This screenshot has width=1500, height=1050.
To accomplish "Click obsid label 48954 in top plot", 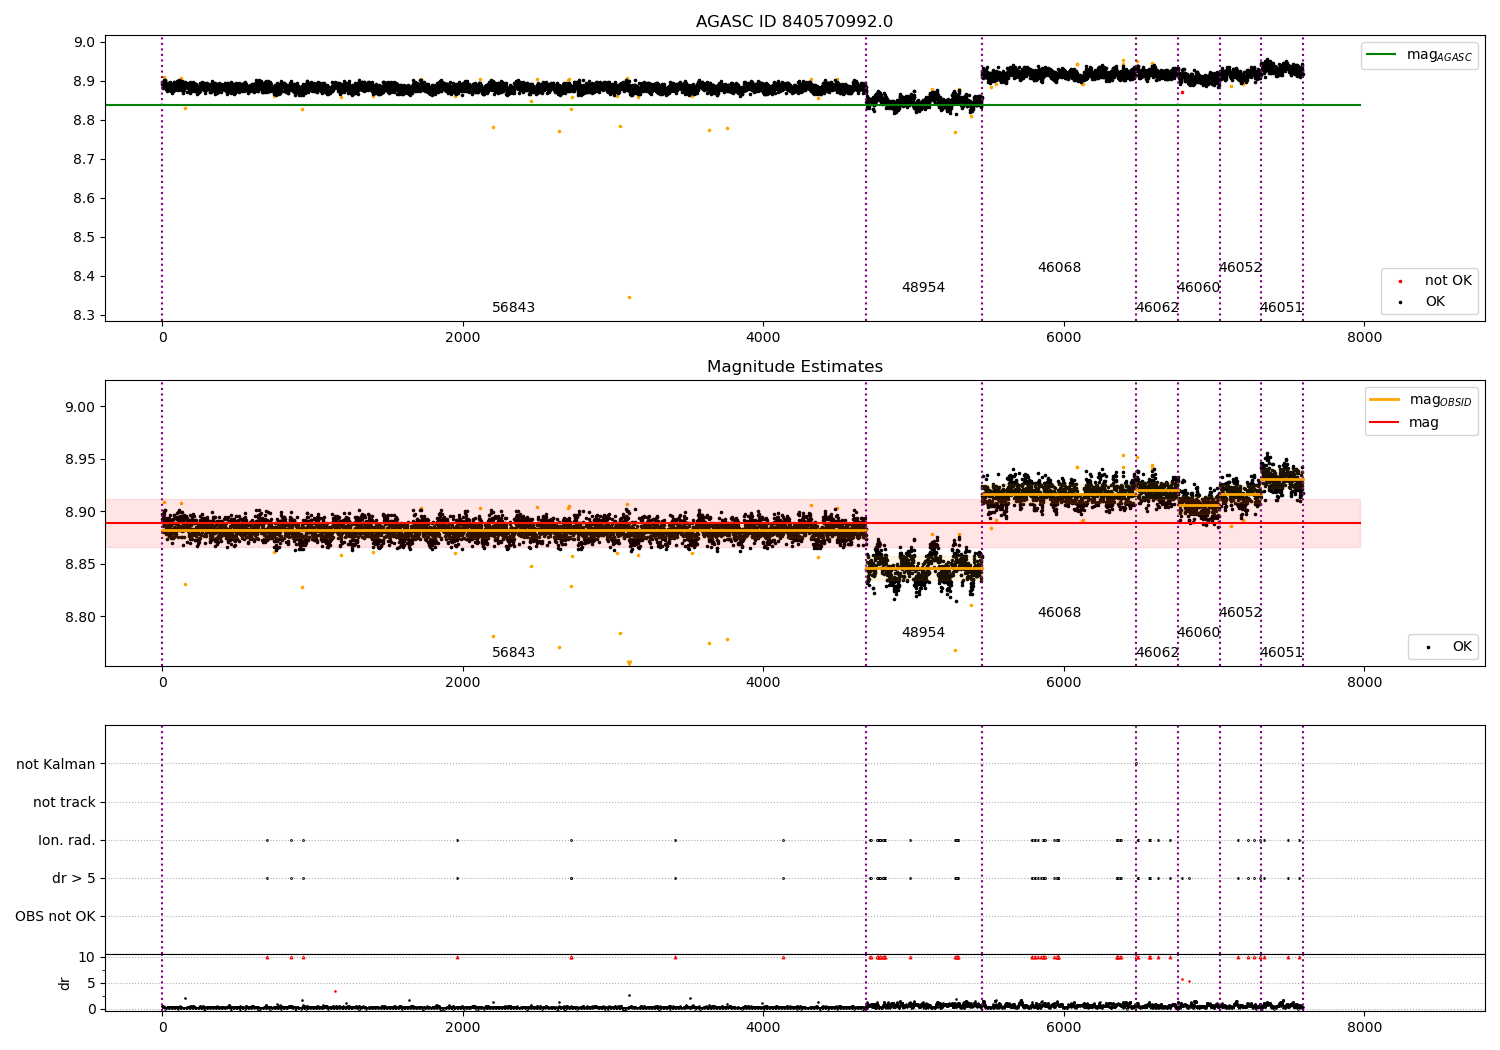I will coord(923,288).
